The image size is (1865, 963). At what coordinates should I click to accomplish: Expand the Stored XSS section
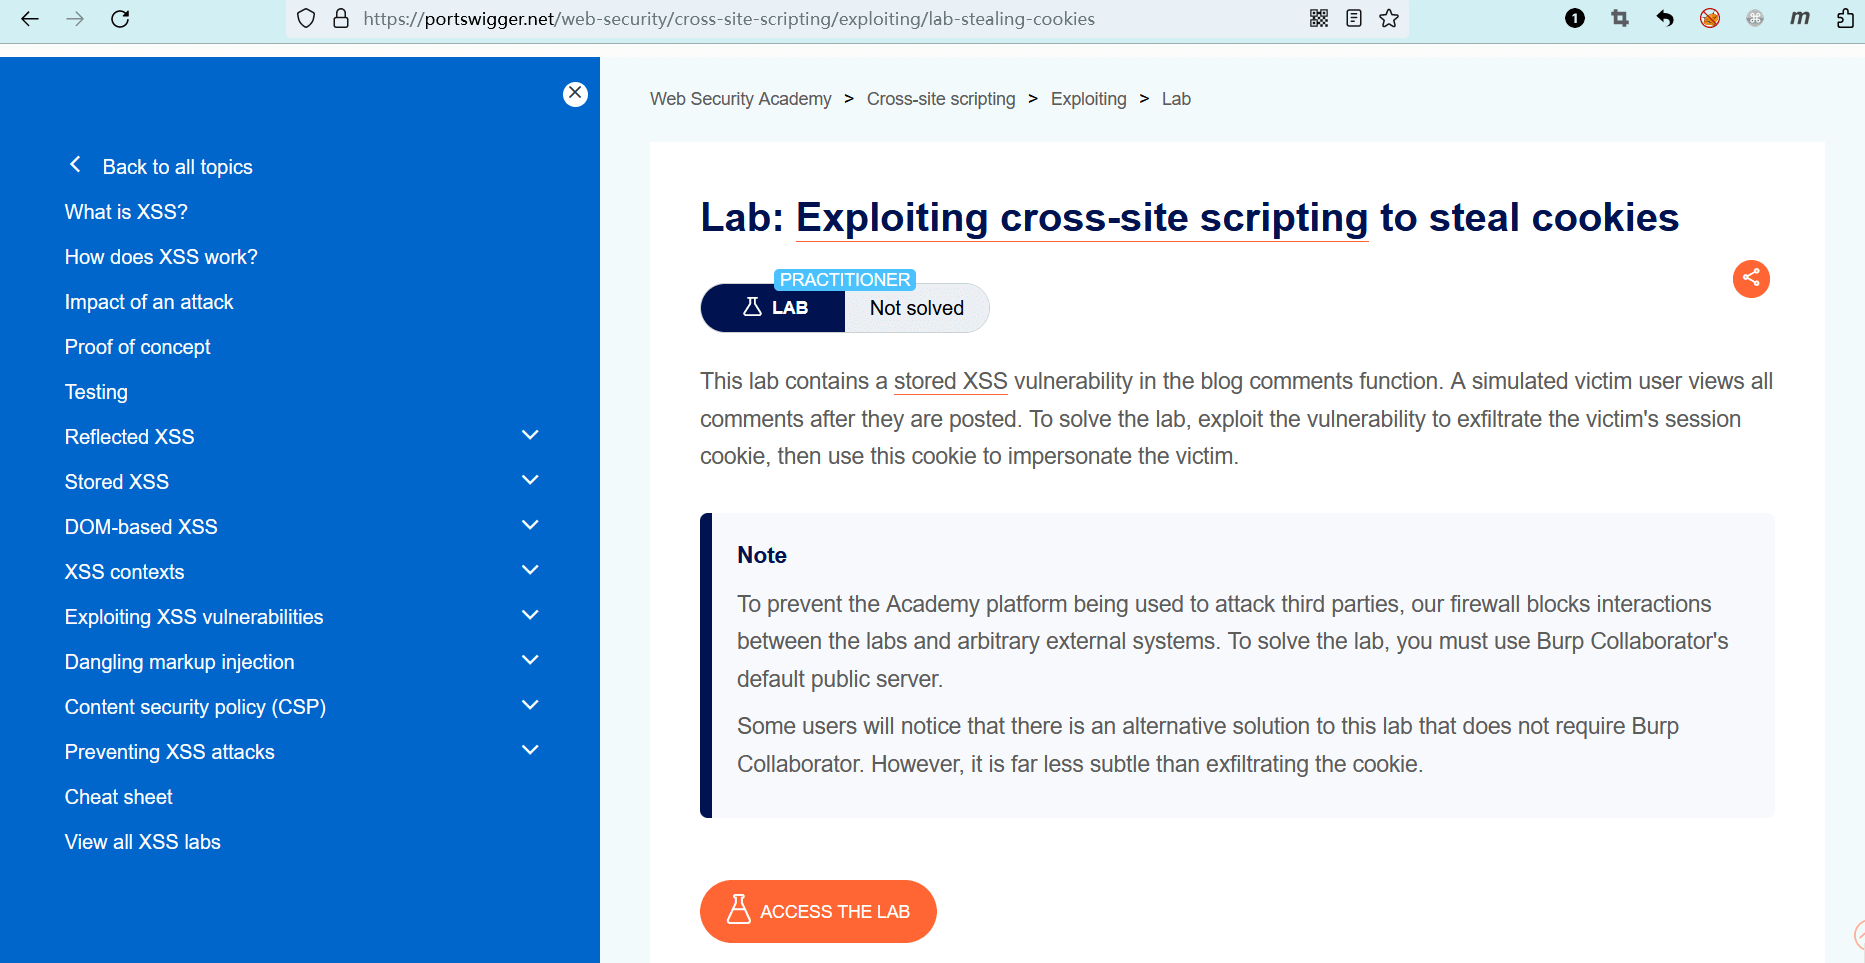(530, 481)
